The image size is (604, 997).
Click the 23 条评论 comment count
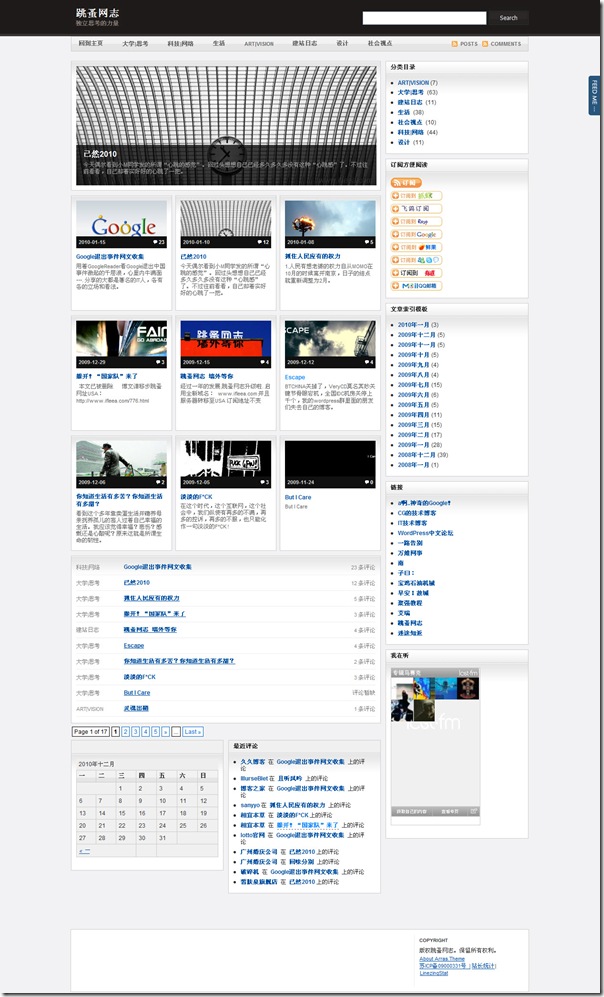click(x=363, y=567)
